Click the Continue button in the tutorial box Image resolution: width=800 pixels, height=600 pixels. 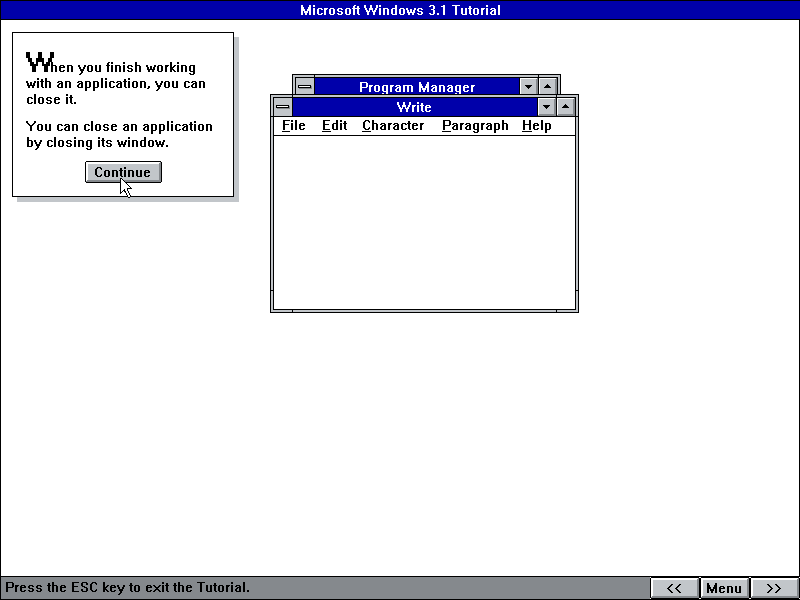pos(123,172)
